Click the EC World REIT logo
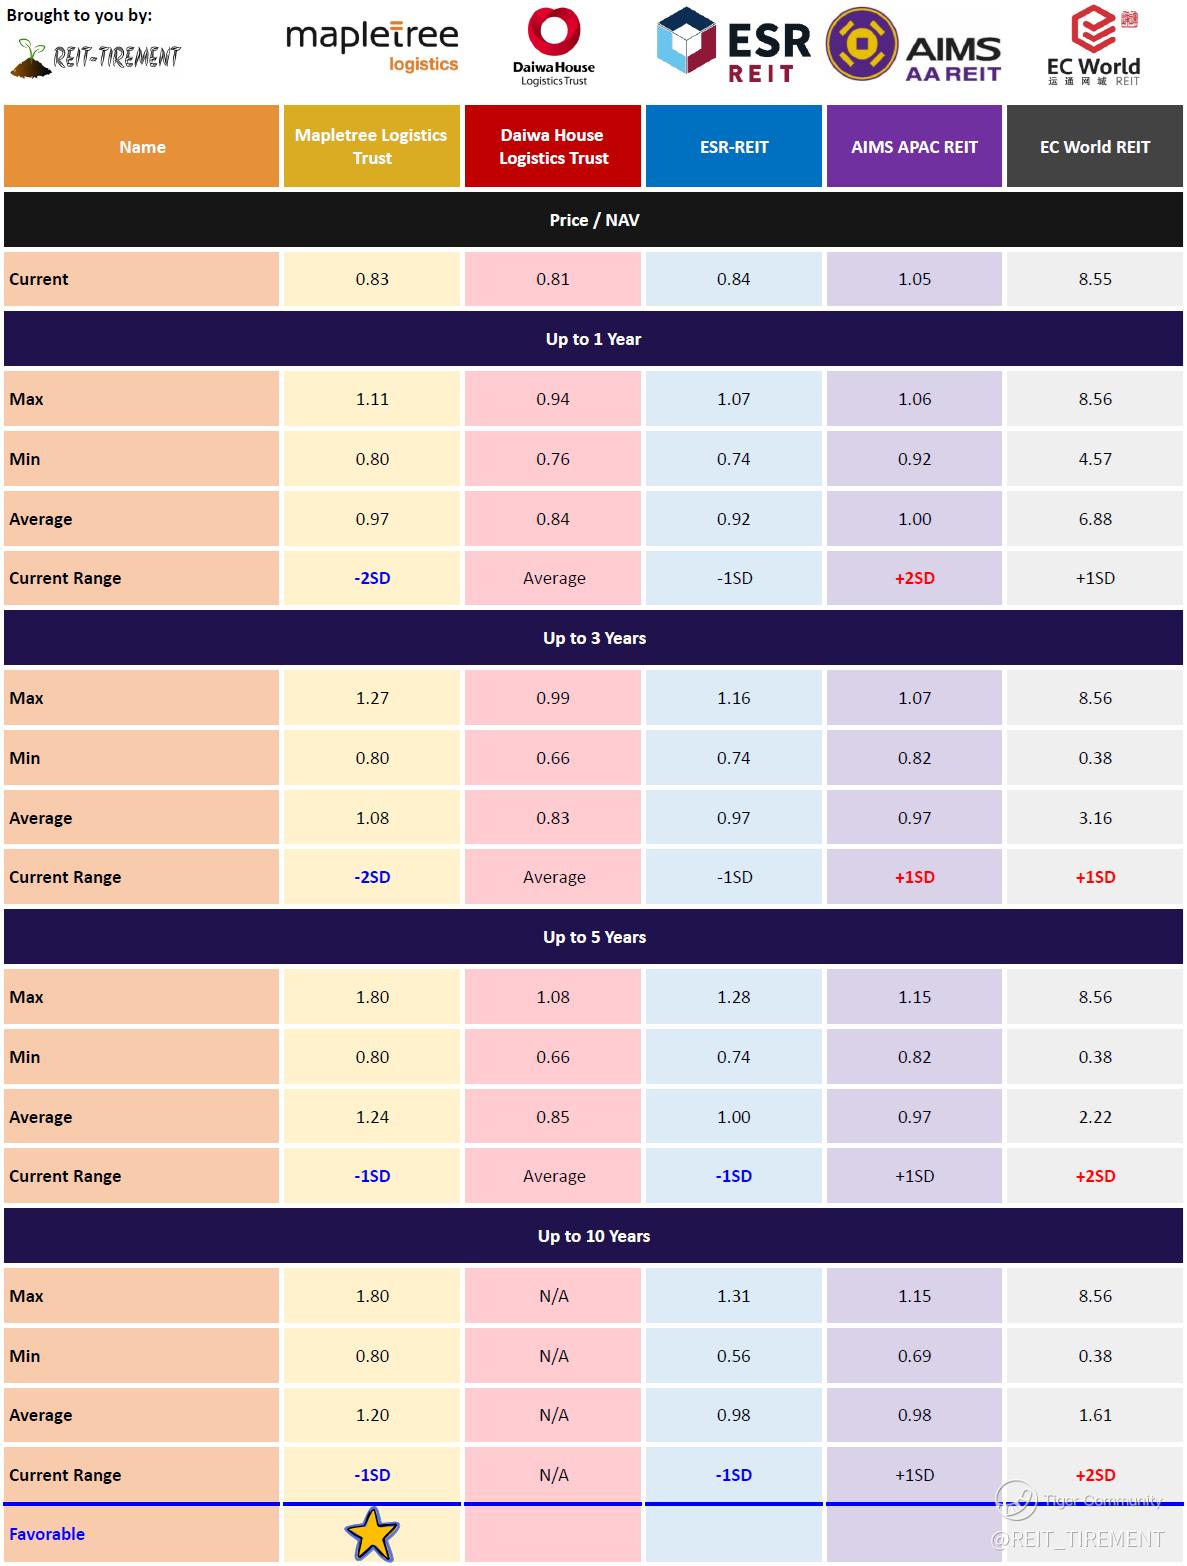Image resolution: width=1187 pixels, height=1566 pixels. tap(1094, 45)
